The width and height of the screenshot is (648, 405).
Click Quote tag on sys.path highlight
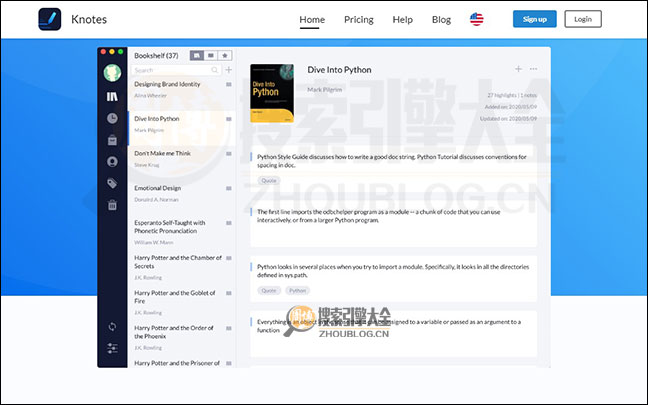point(269,291)
